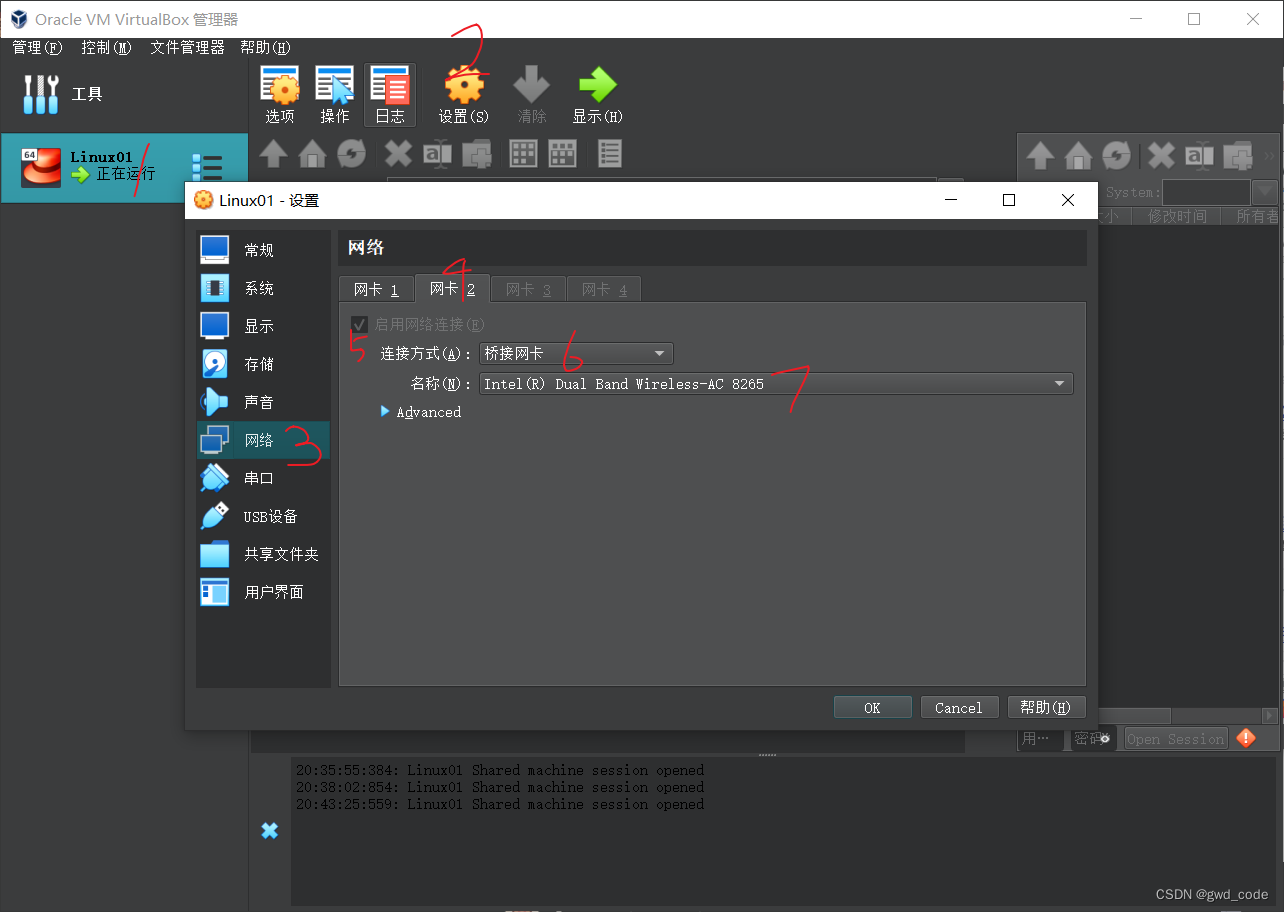The width and height of the screenshot is (1284, 912).
Task: Select 串口 (Serial Ports) settings category
Action: pos(263,478)
